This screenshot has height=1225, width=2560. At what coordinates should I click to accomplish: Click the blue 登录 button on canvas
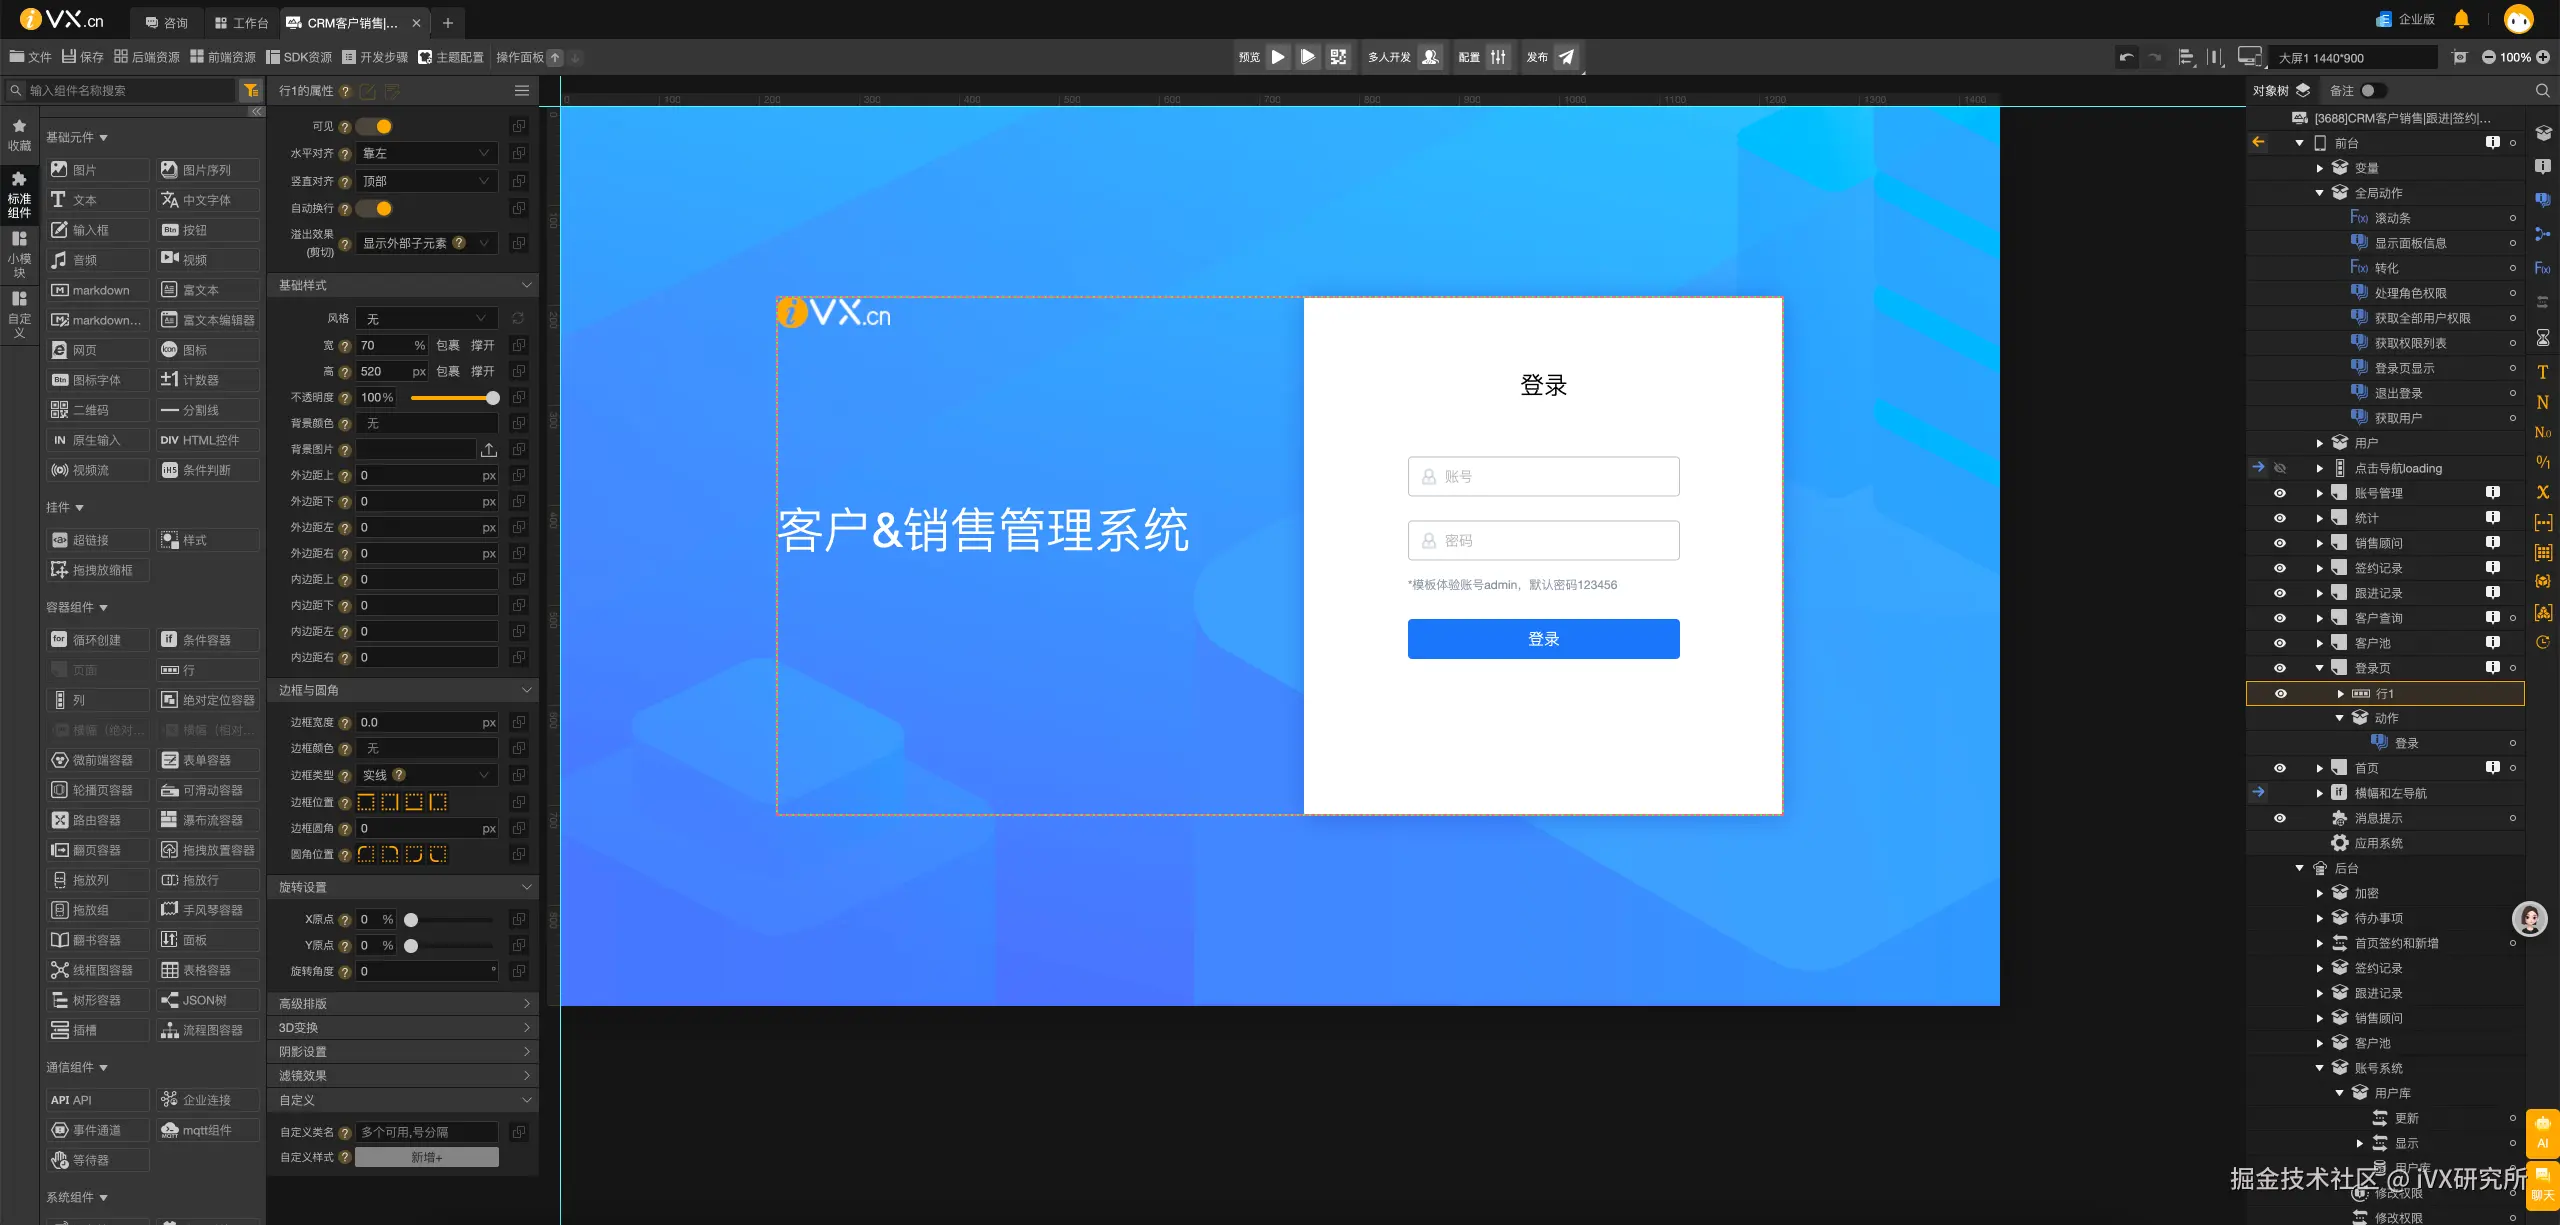[1543, 639]
